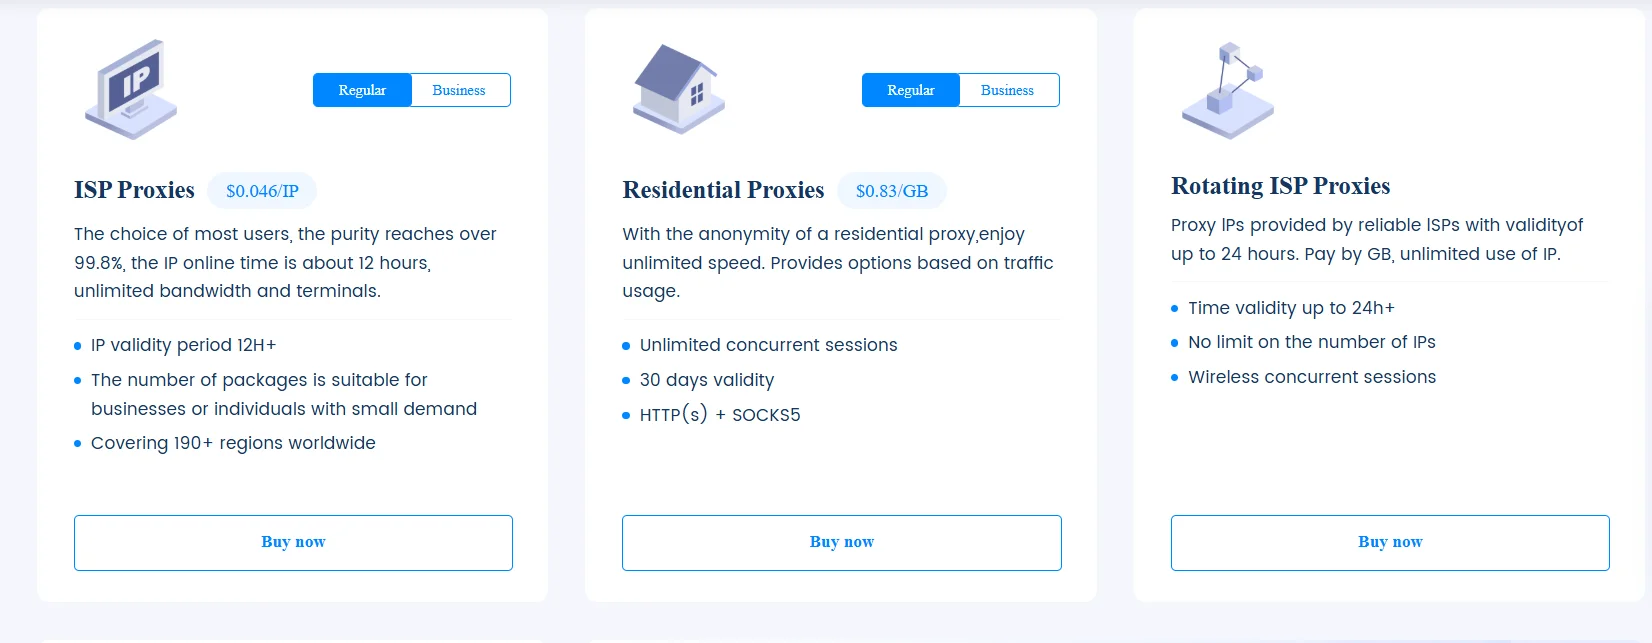
Task: Click the $0.83/GB price badge
Action: [x=892, y=191]
